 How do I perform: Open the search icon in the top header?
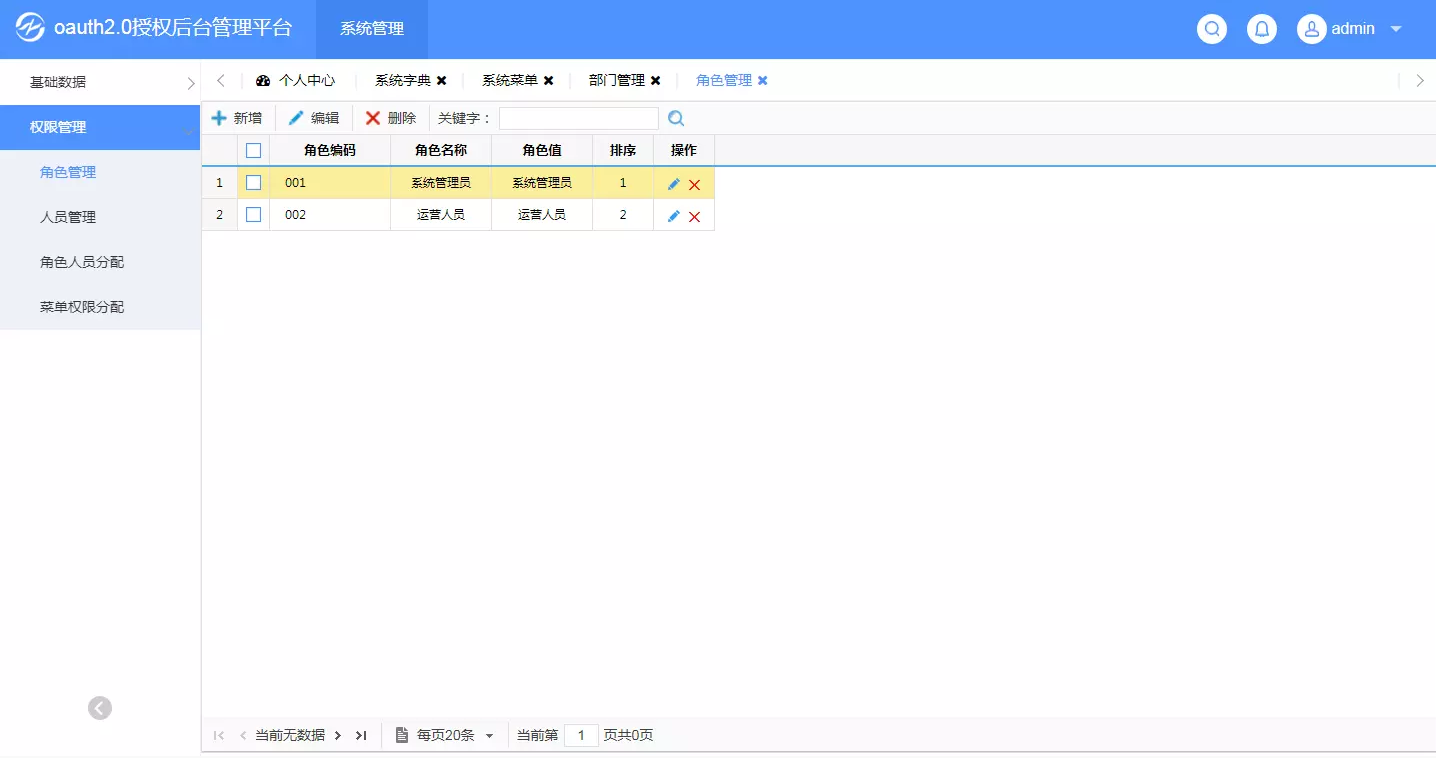point(1212,29)
